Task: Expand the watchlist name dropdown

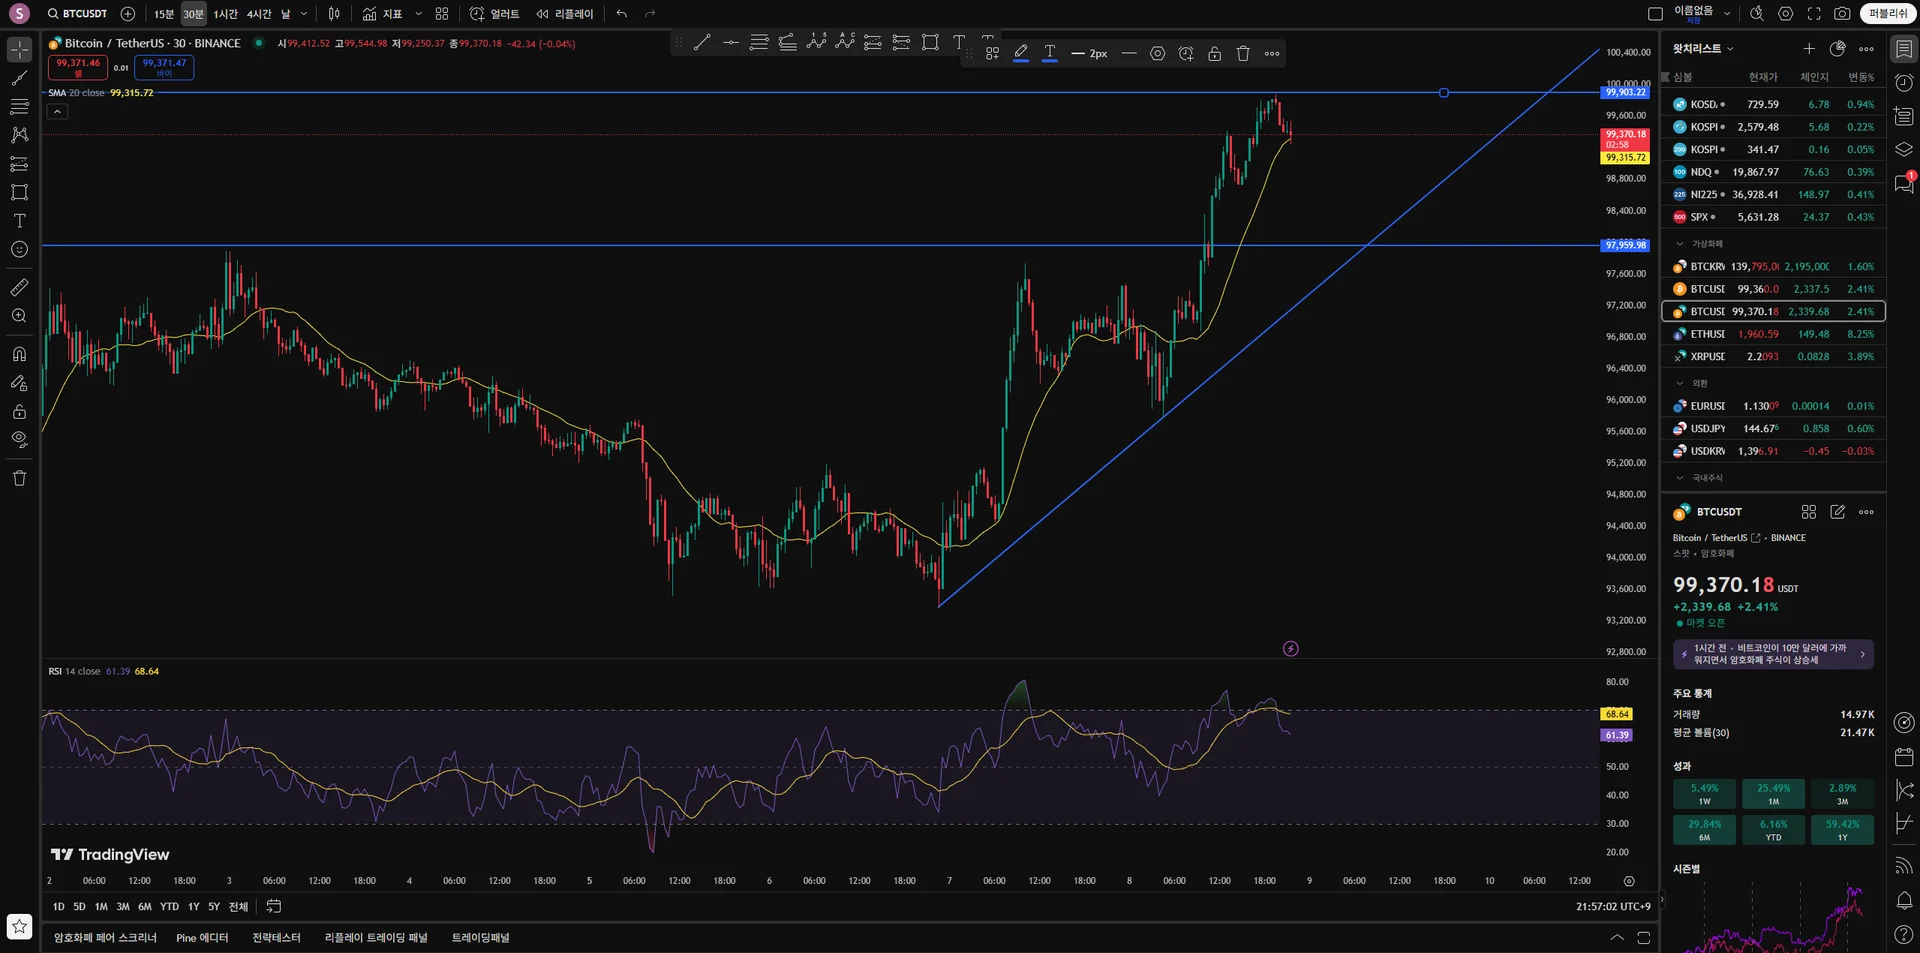Action: pos(1704,49)
